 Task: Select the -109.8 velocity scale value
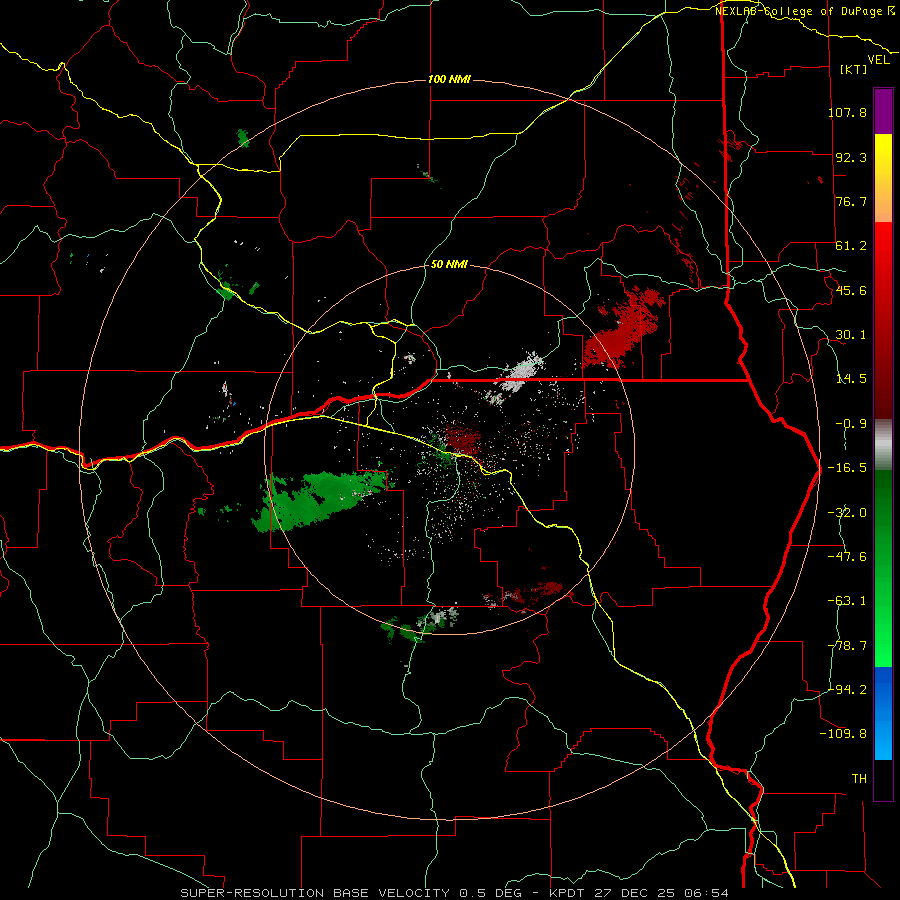(x=843, y=734)
